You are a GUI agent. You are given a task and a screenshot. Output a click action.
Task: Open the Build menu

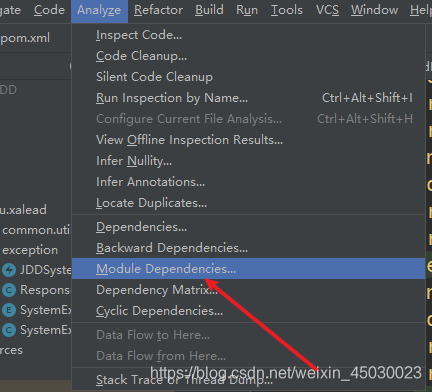click(209, 10)
